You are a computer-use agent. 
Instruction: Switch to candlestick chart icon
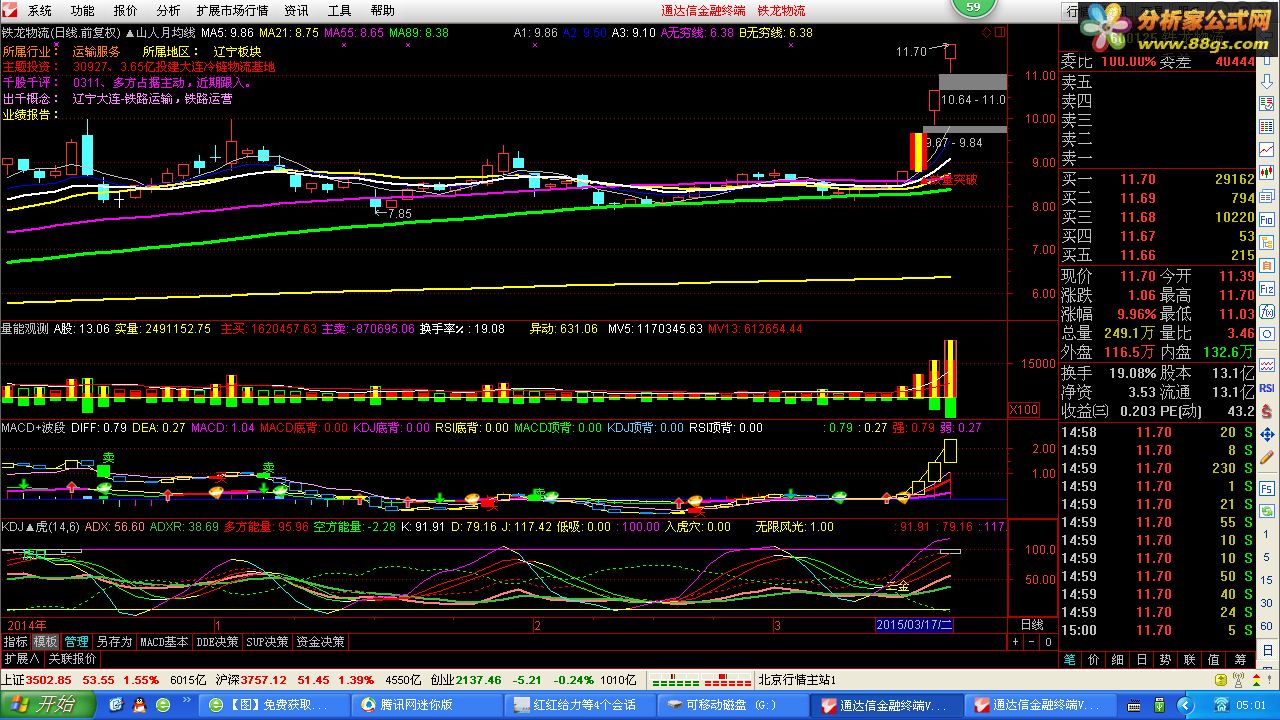(x=1267, y=172)
